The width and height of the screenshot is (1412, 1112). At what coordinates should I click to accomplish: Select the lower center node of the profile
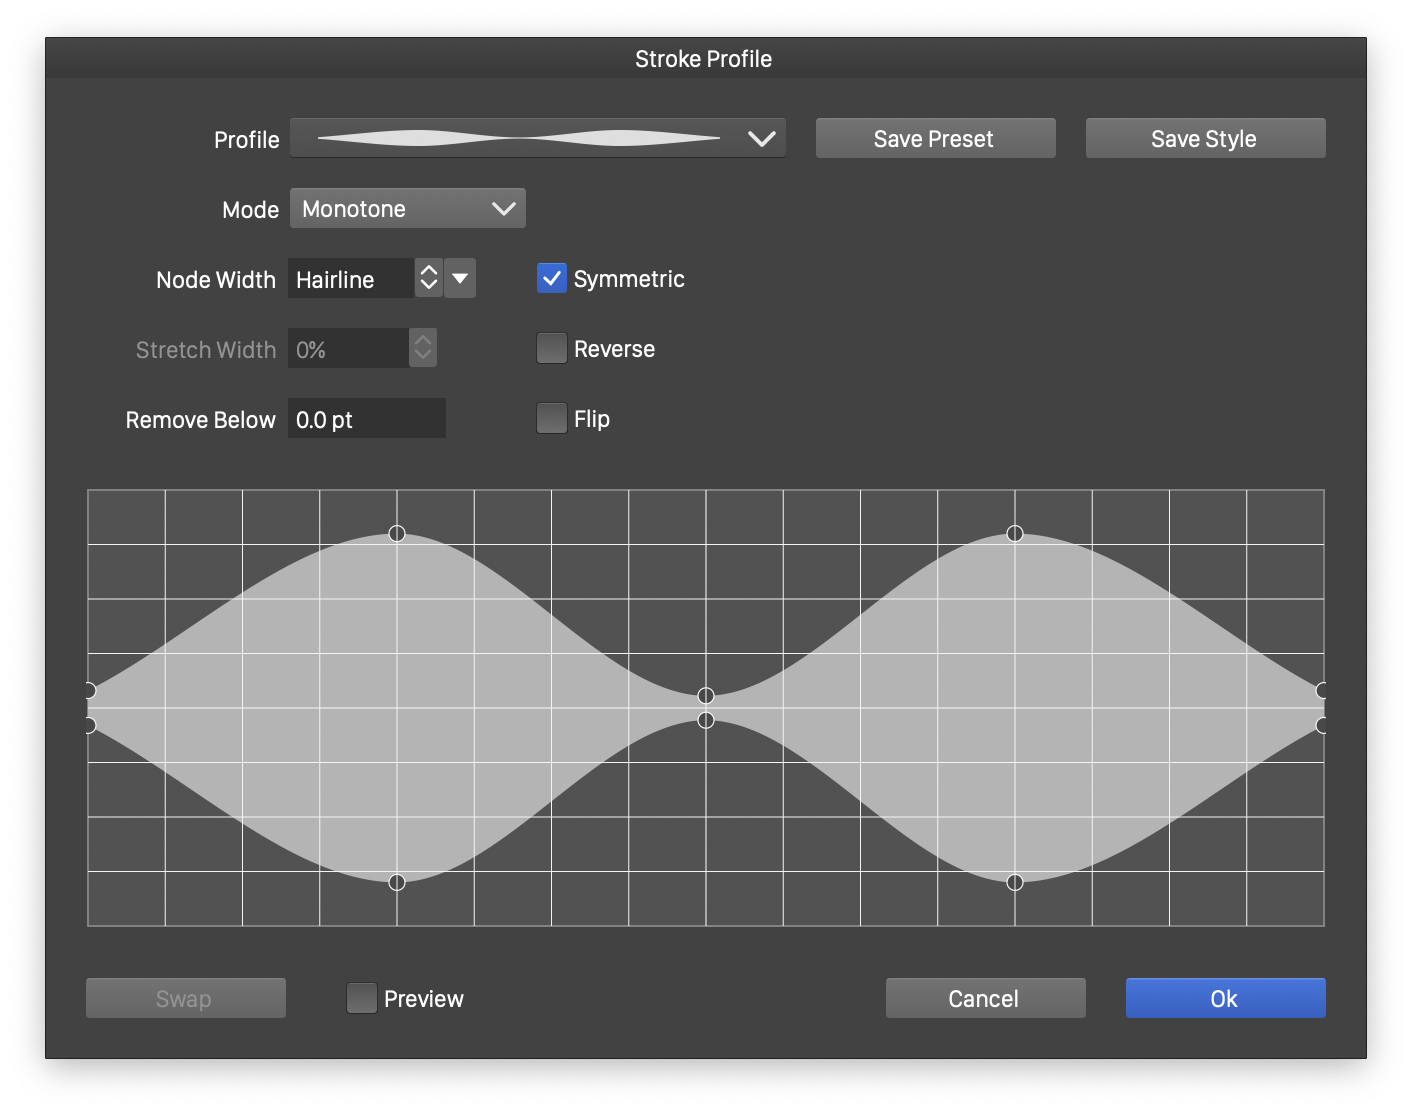706,720
